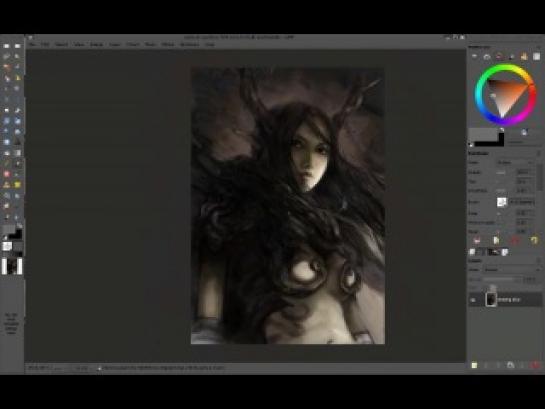This screenshot has height=409, width=545.
Task: Select the Pencil tool in toolbox
Action: coord(7,163)
